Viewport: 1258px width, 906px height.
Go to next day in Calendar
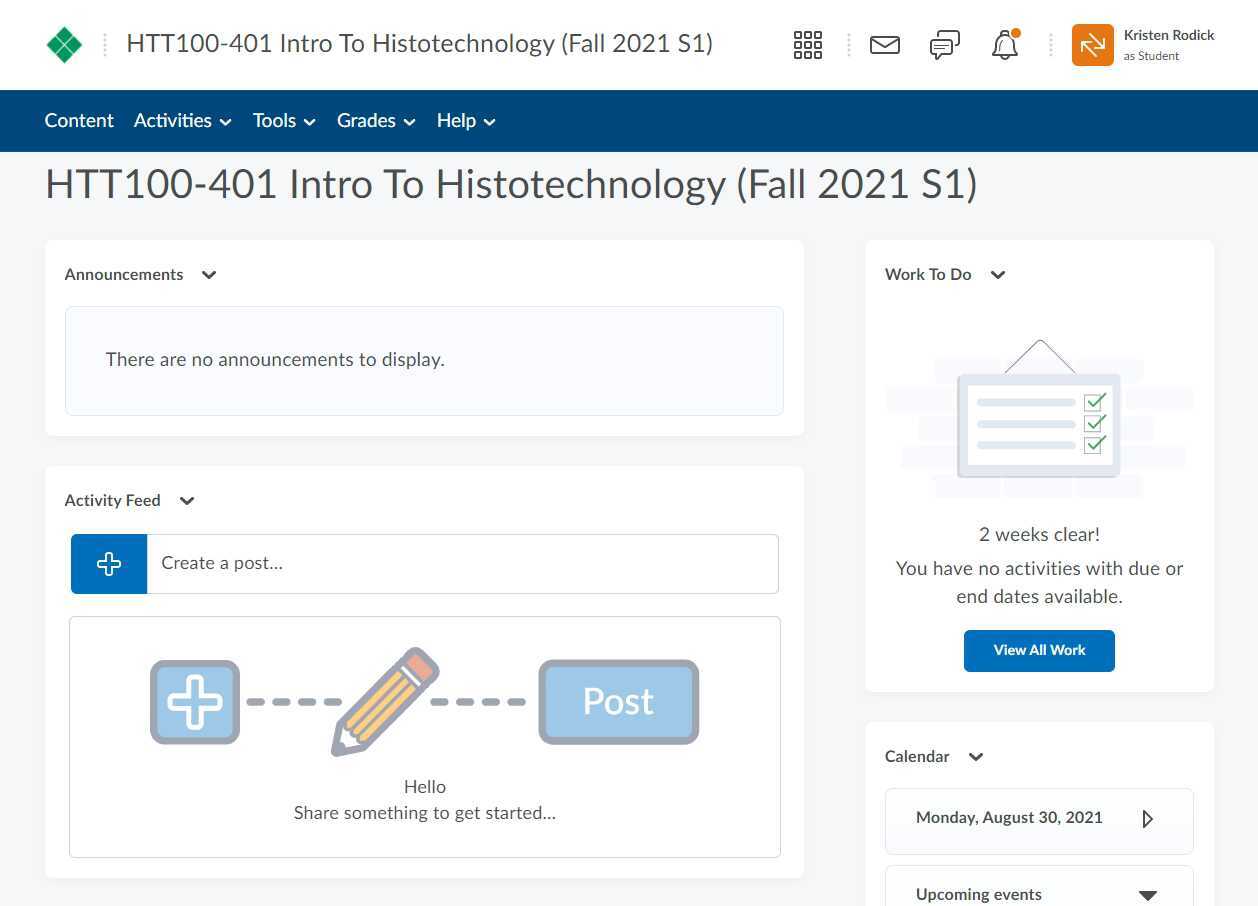(x=1147, y=819)
